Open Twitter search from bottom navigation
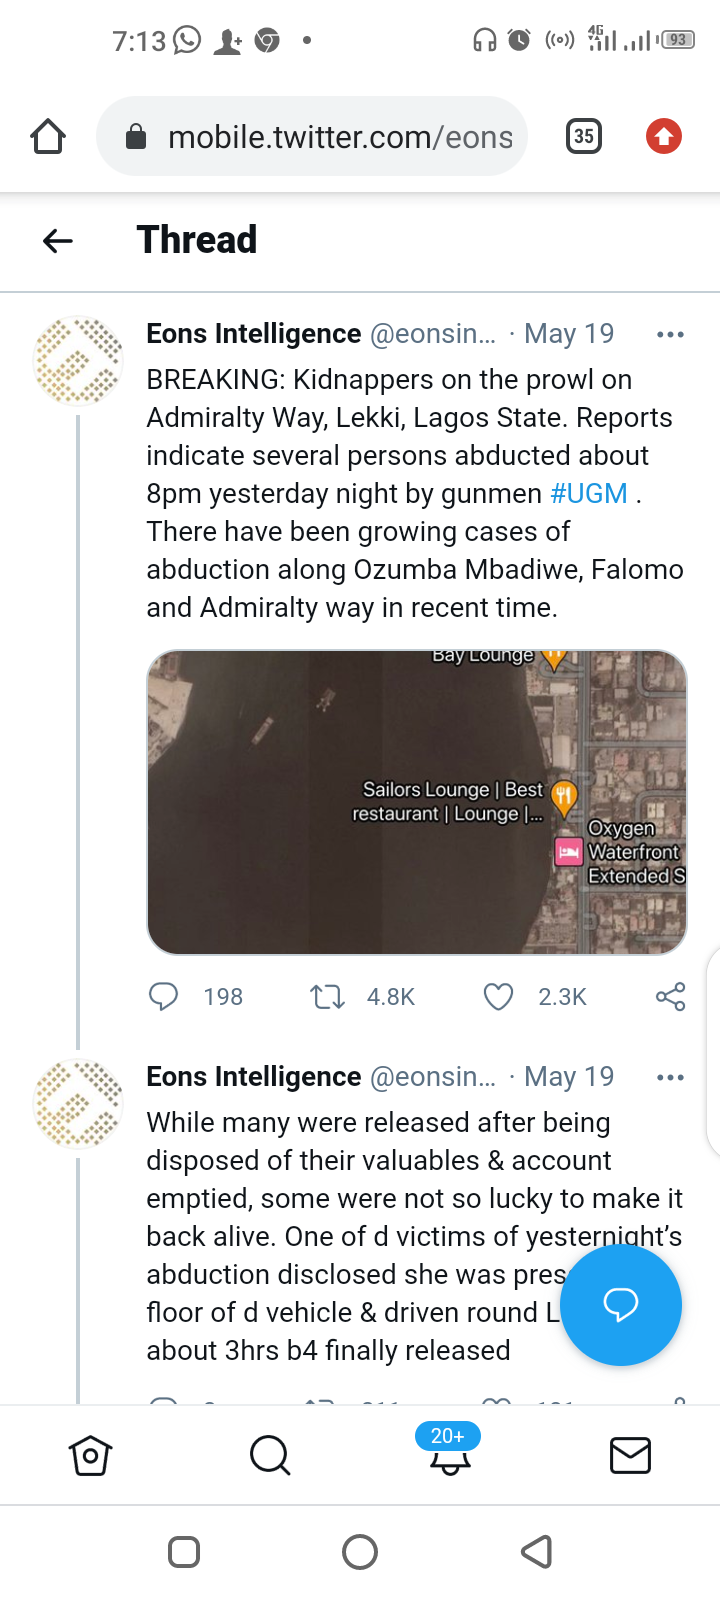720x1600 pixels. point(269,1456)
